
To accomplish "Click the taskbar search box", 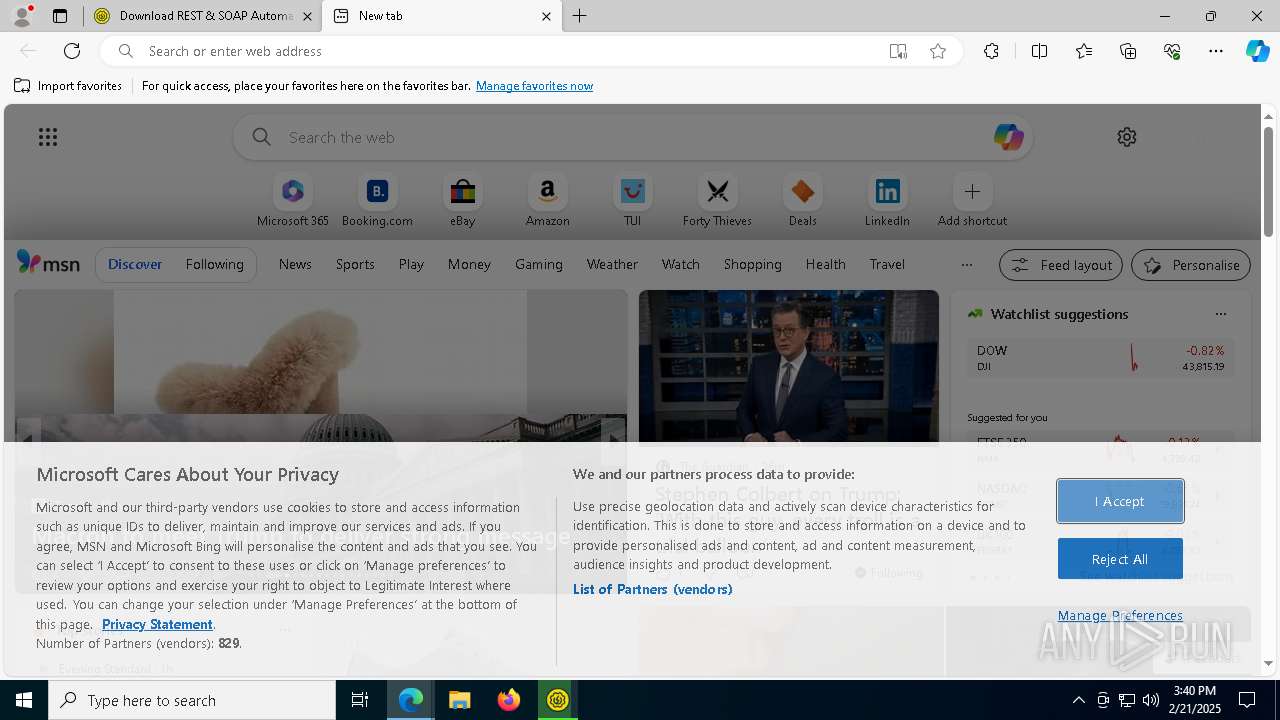I will tap(192, 700).
